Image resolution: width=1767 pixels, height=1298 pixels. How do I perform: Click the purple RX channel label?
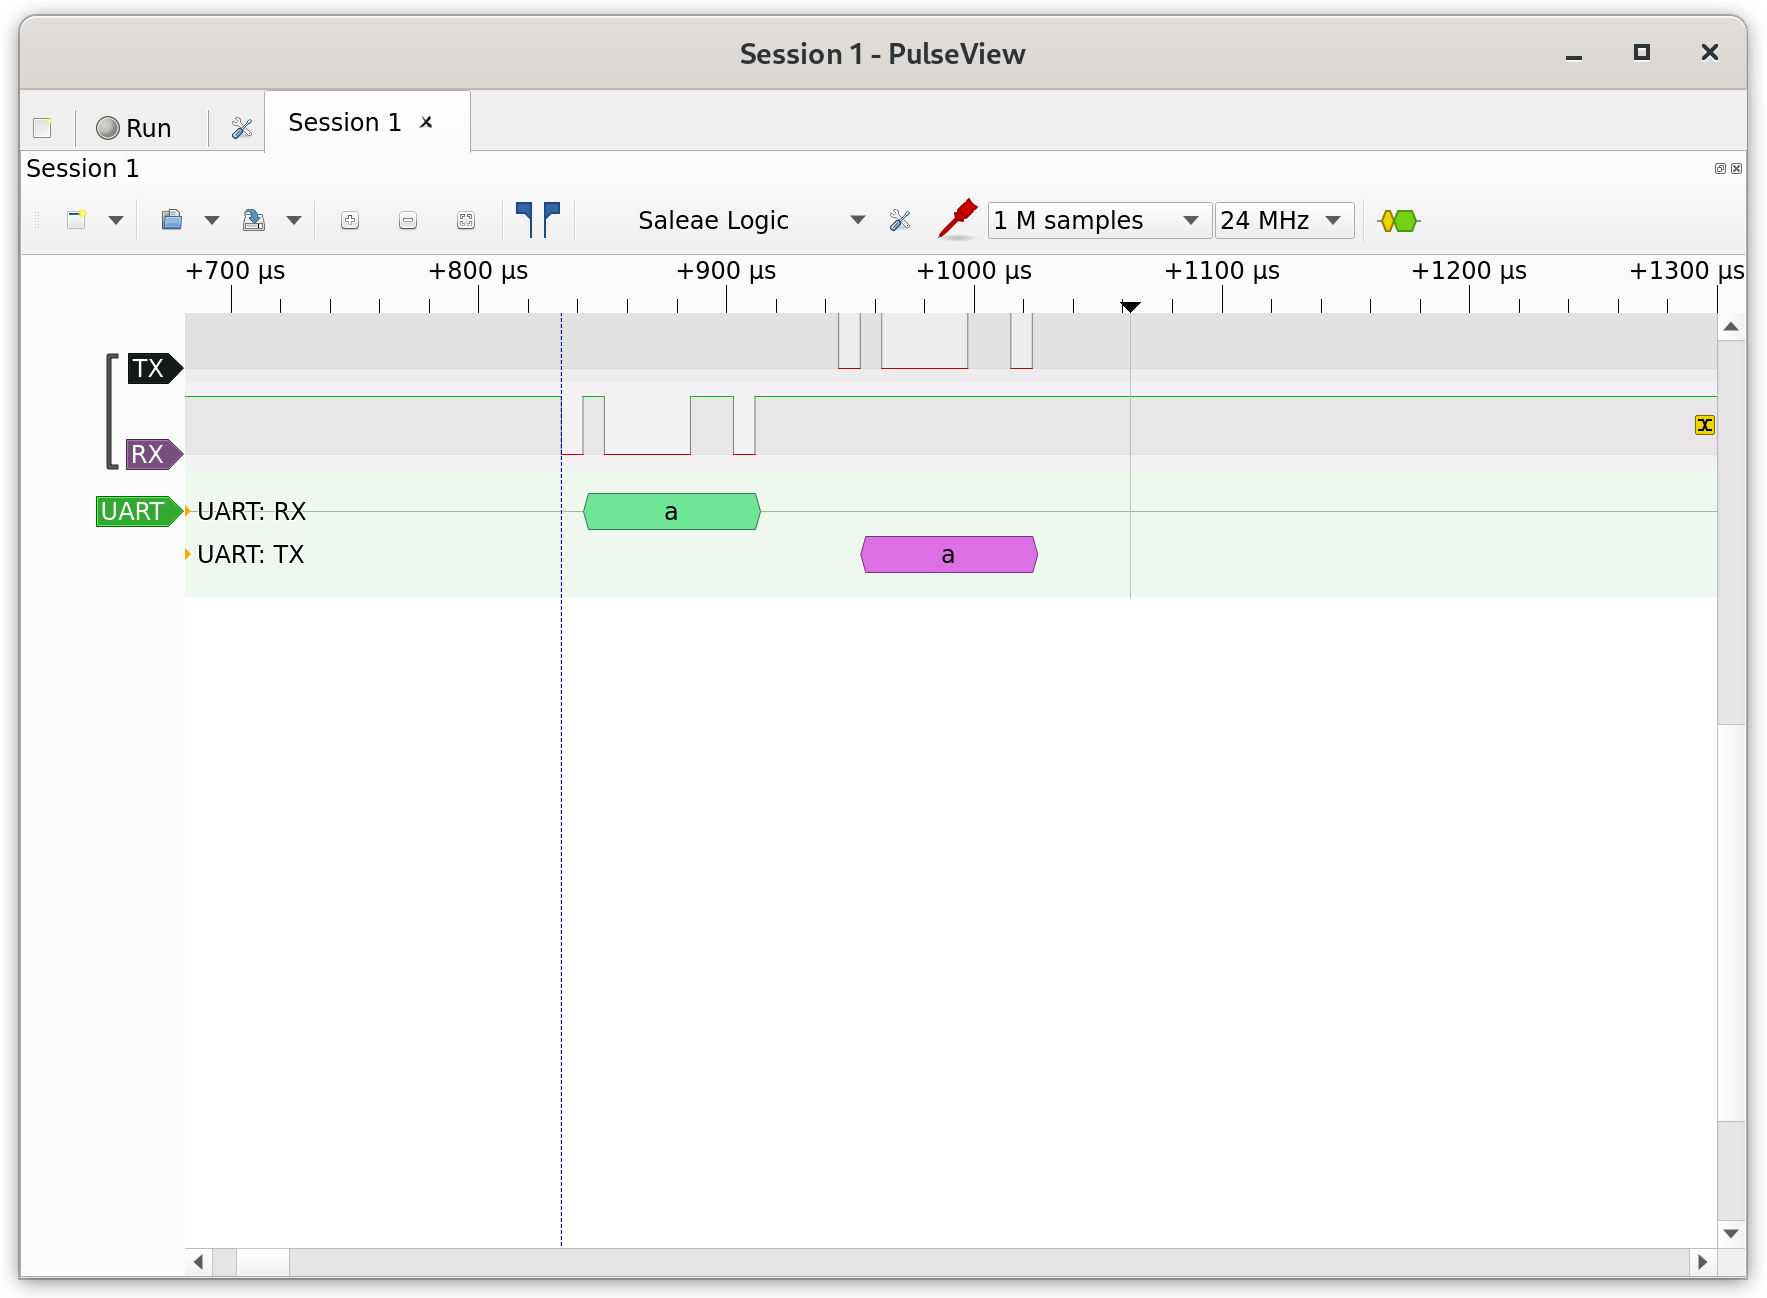pyautogui.click(x=149, y=455)
